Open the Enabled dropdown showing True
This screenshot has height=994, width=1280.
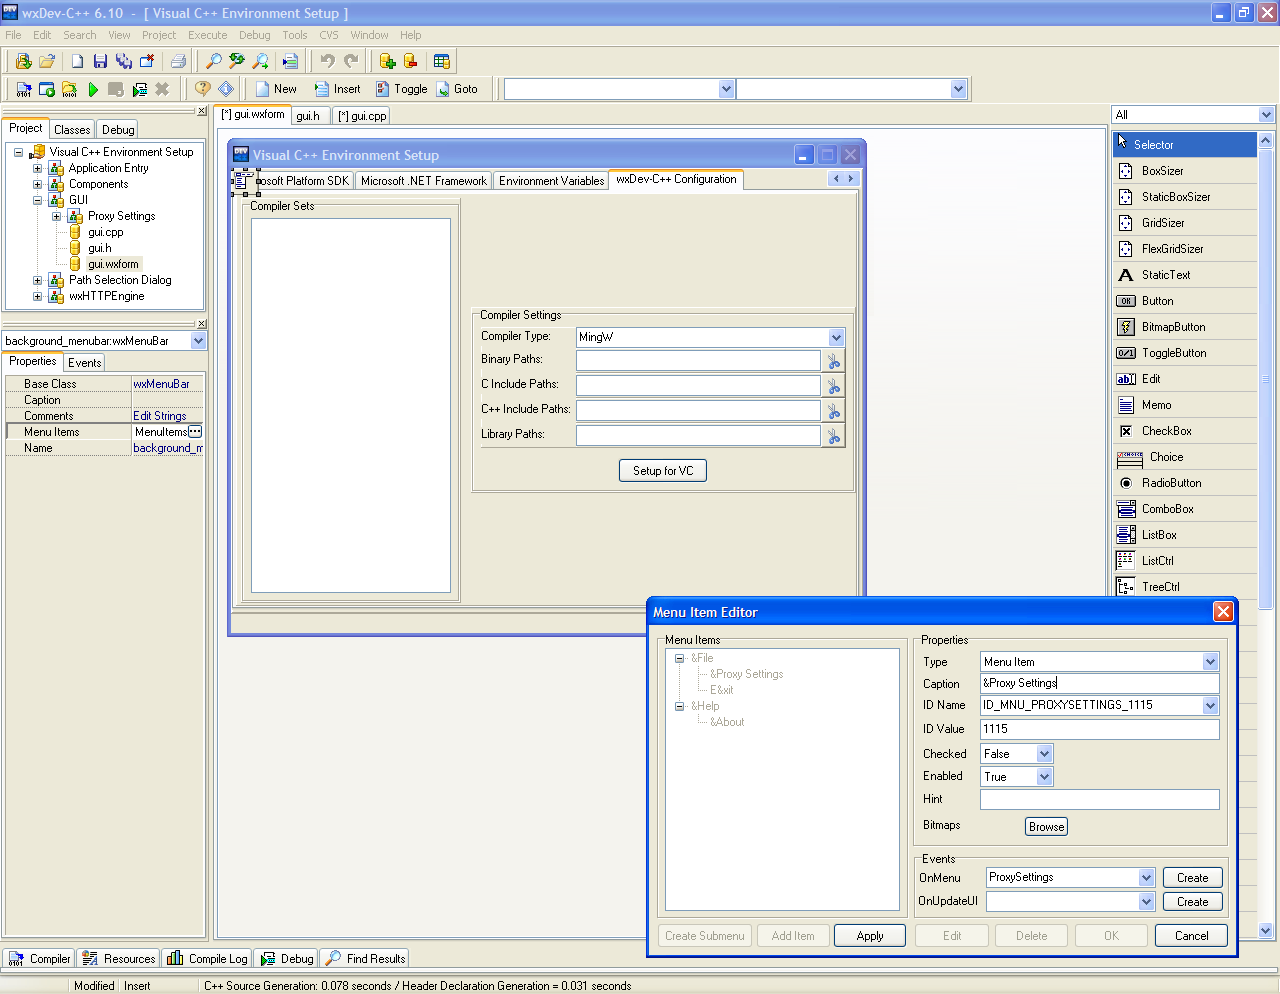(1044, 777)
